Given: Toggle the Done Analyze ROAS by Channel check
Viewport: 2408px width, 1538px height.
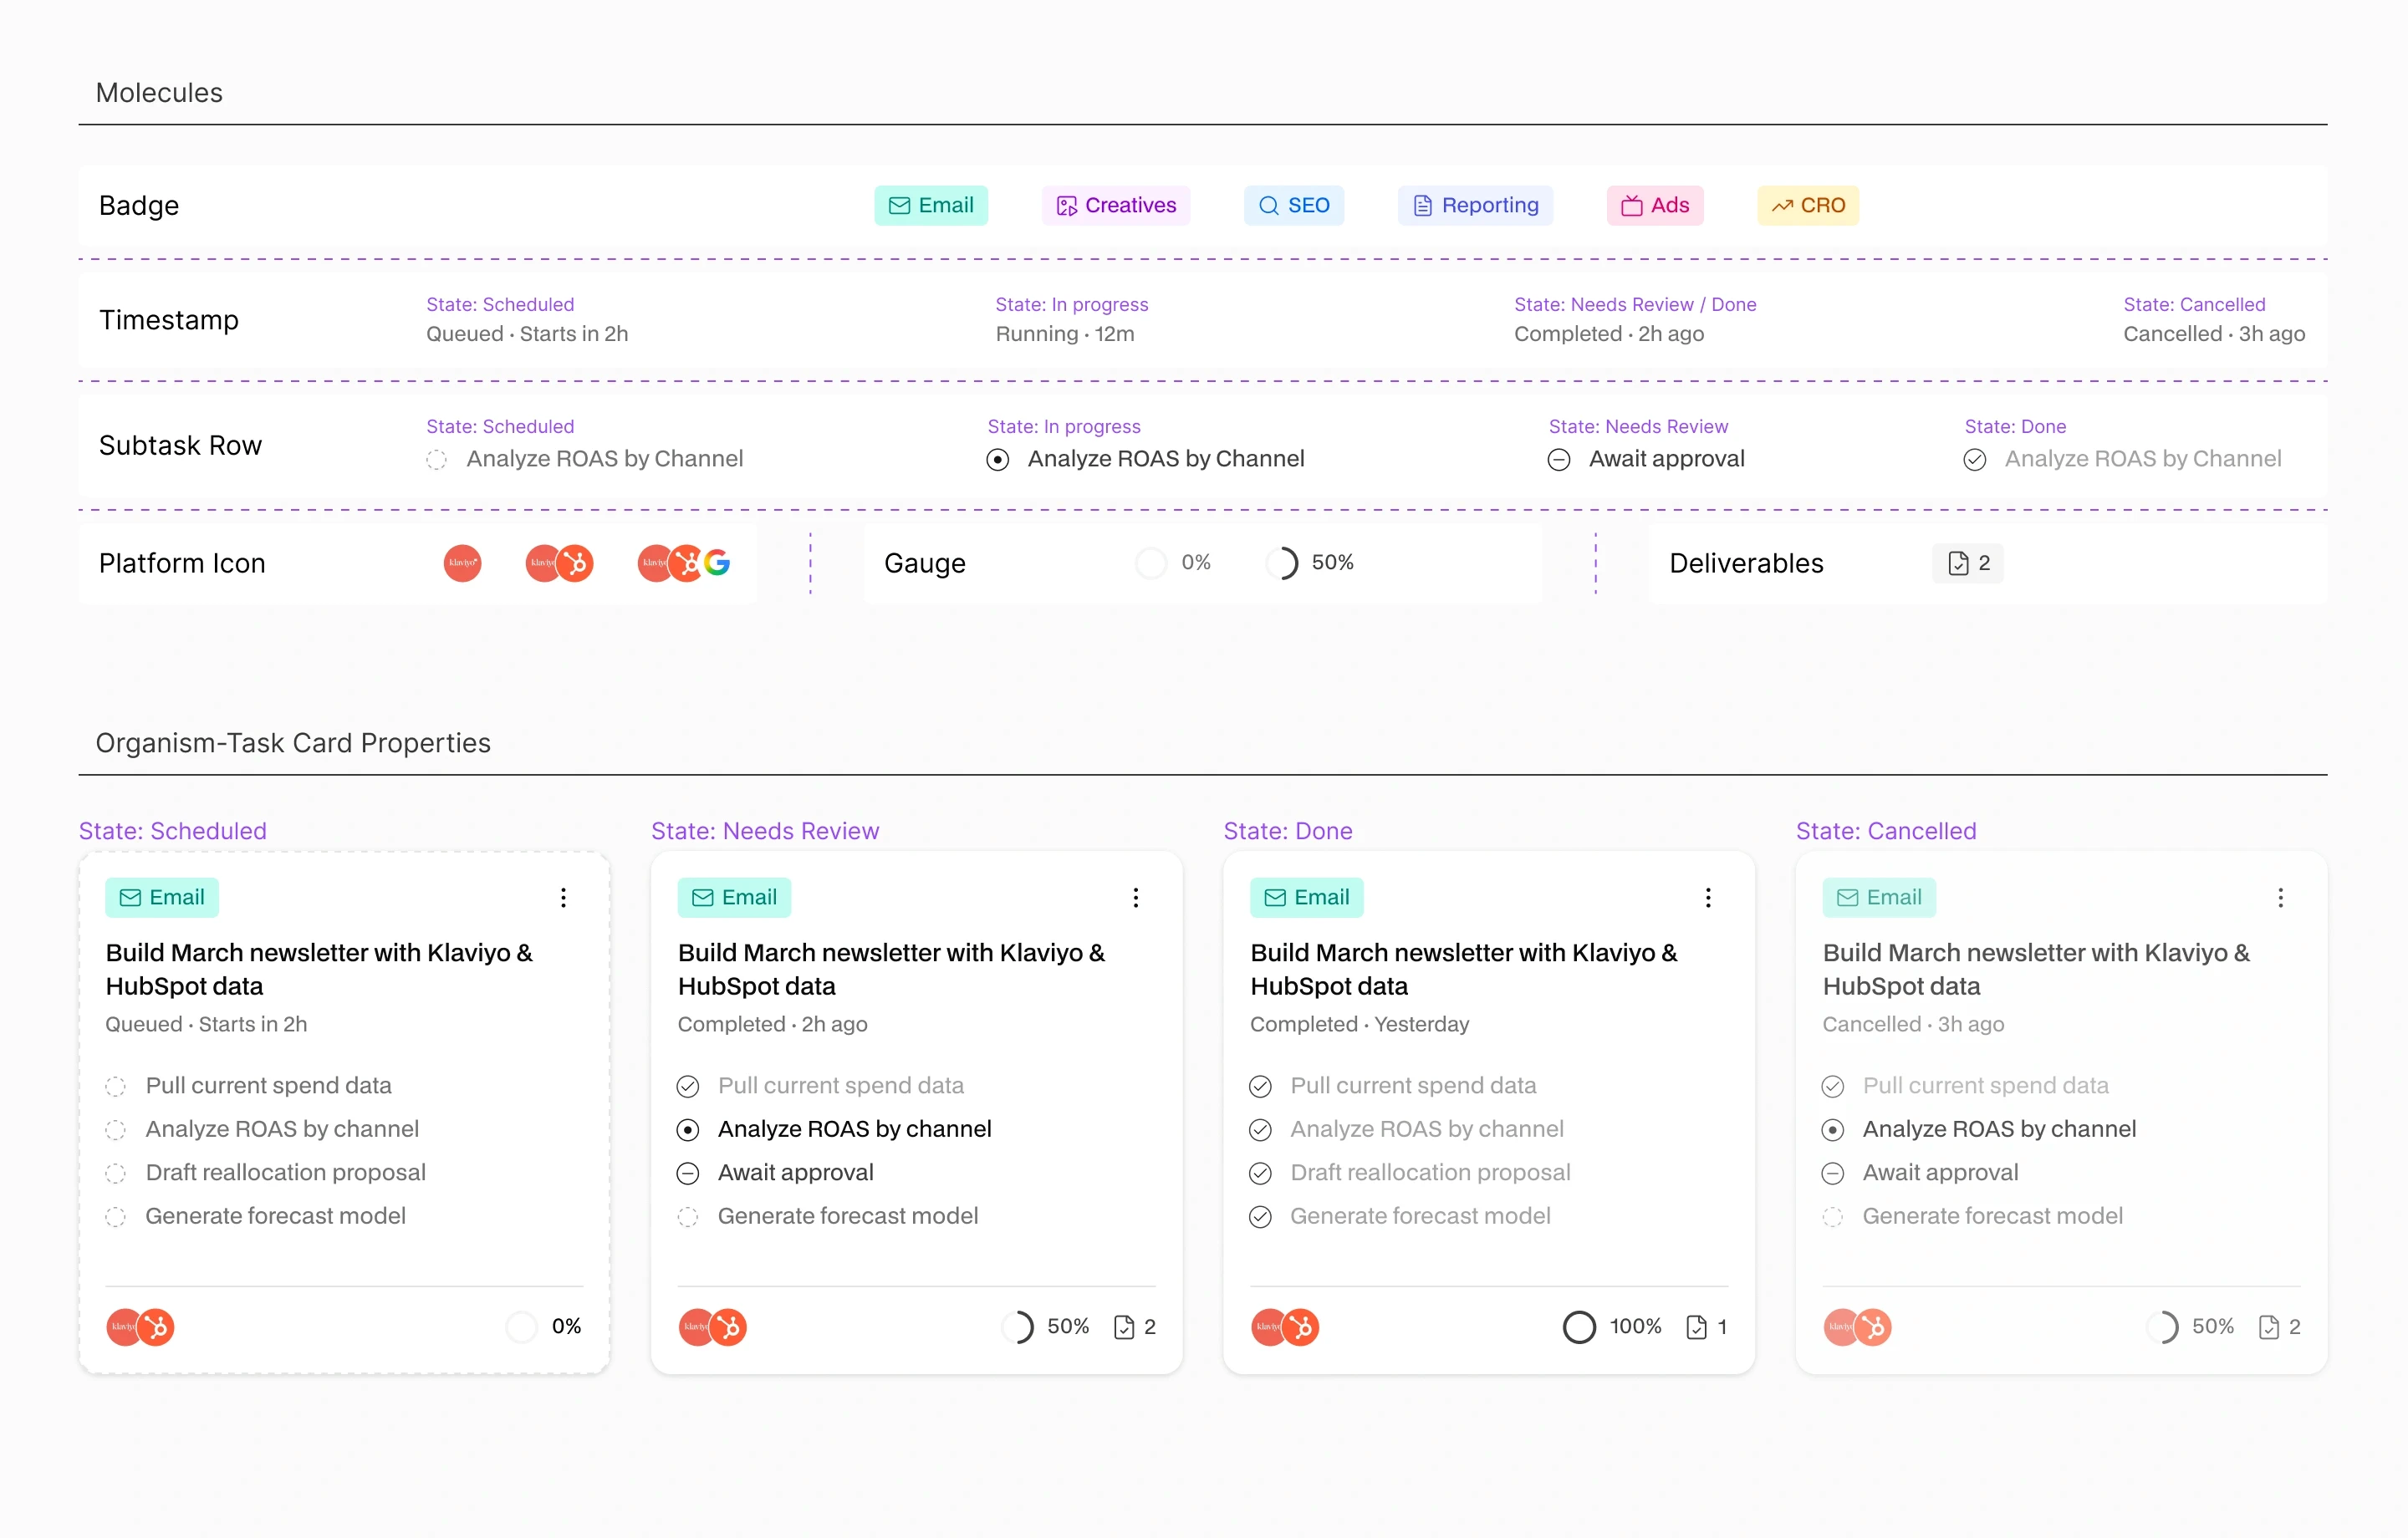Looking at the screenshot, I should coord(1974,460).
